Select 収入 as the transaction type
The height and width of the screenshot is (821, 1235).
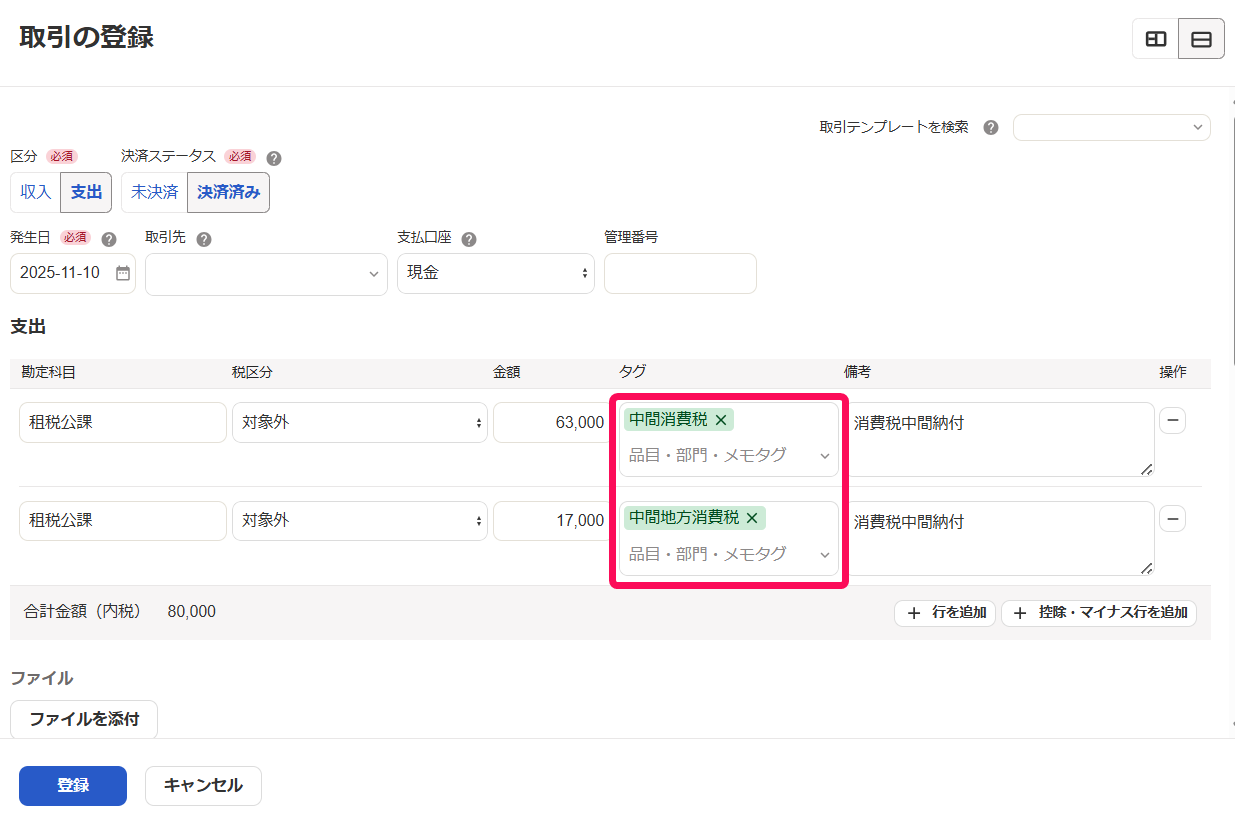[x=36, y=192]
